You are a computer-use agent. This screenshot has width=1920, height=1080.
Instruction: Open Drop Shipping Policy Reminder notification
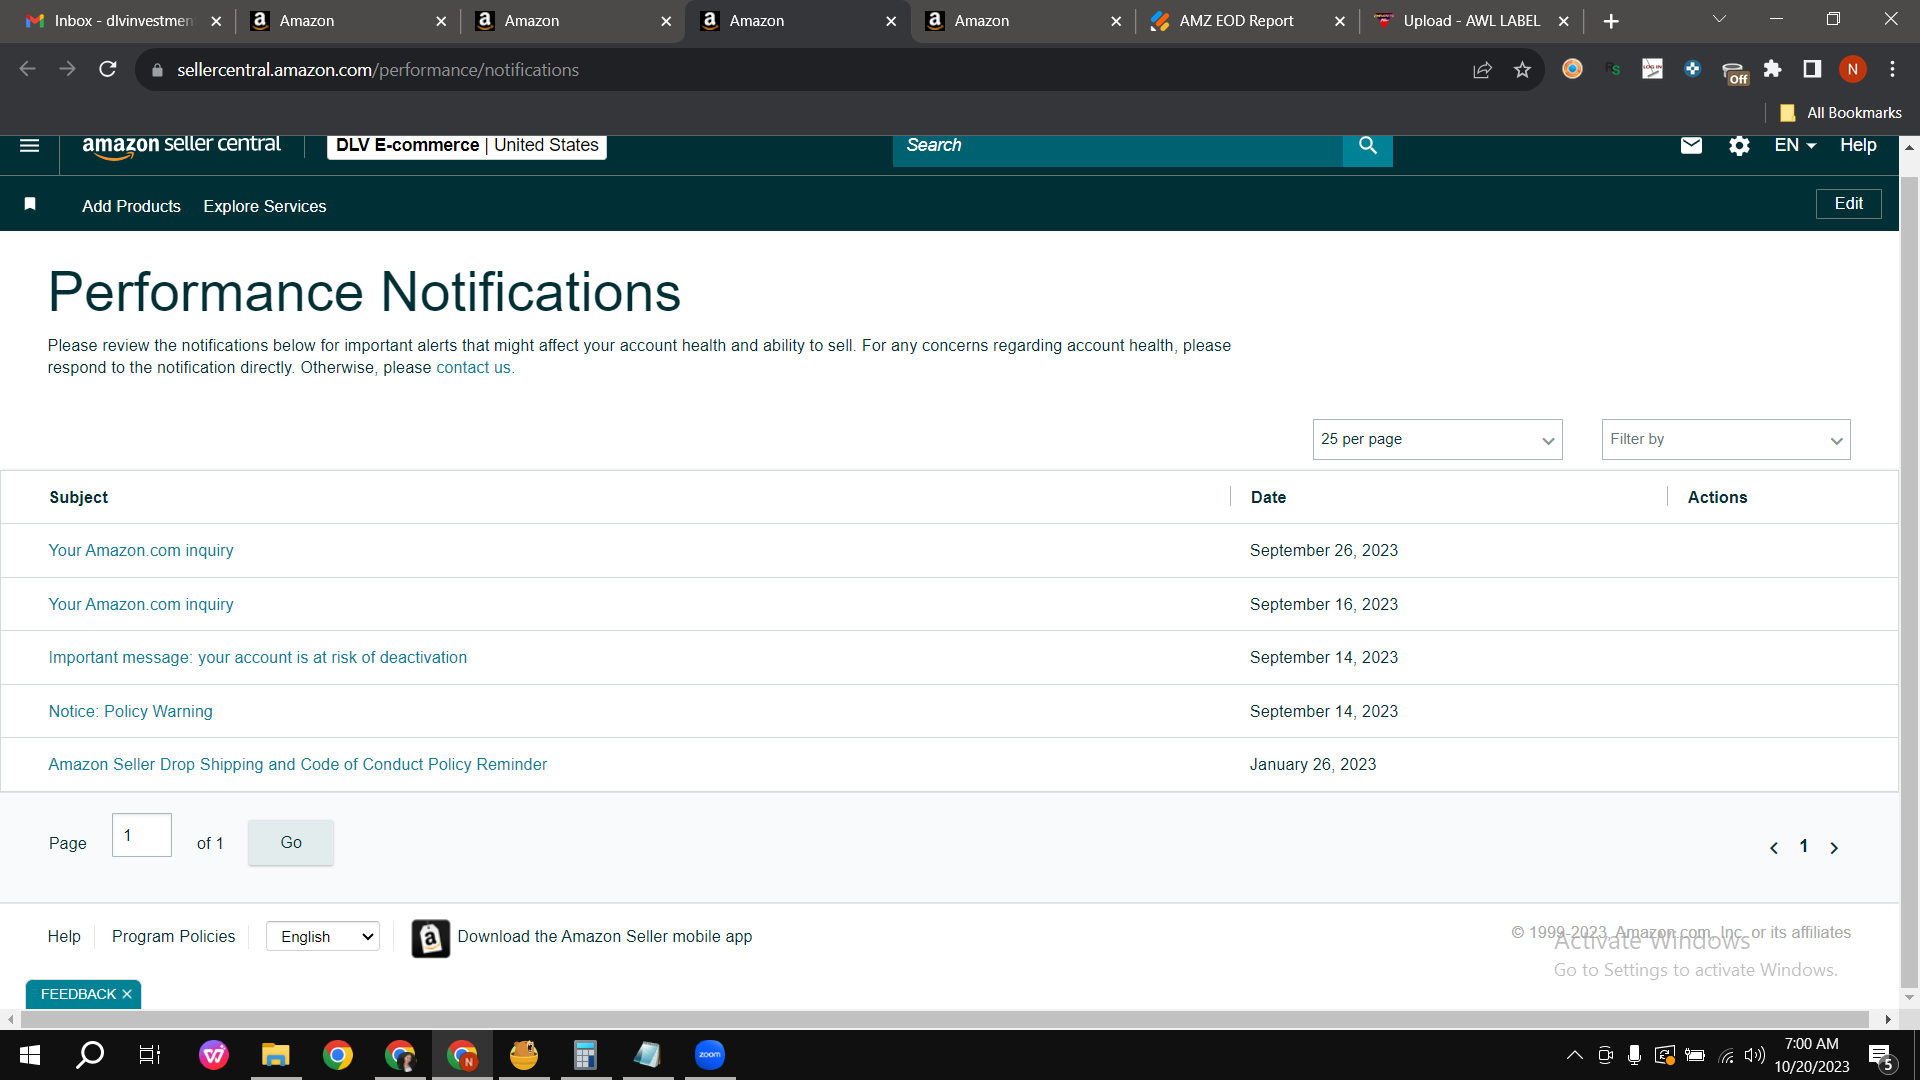pyautogui.click(x=297, y=765)
